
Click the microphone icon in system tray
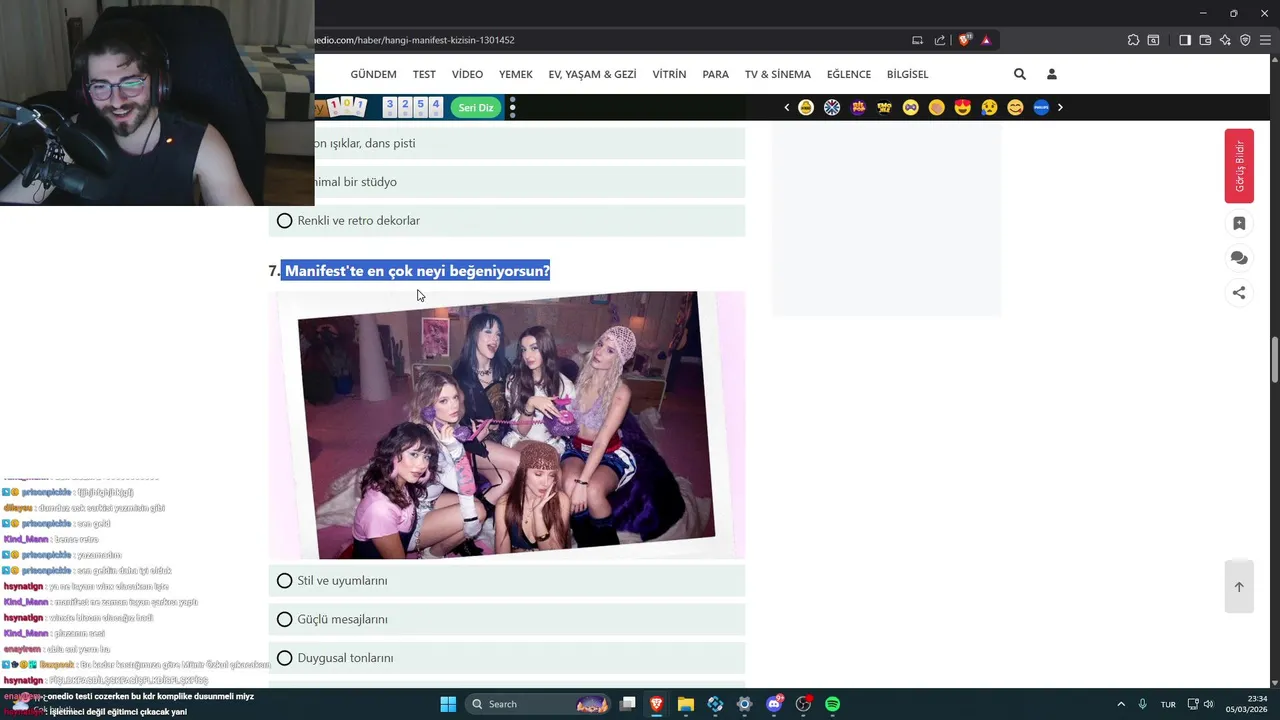(1143, 704)
